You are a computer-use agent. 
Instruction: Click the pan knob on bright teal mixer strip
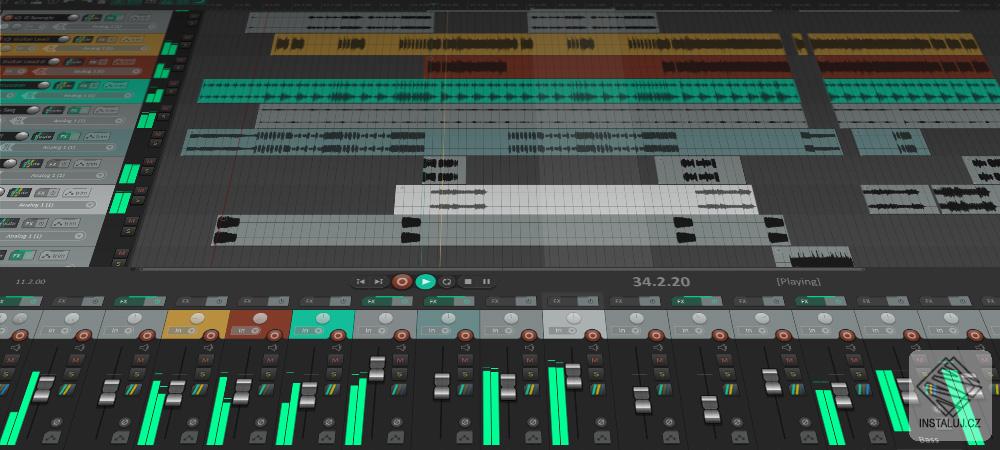click(323, 319)
